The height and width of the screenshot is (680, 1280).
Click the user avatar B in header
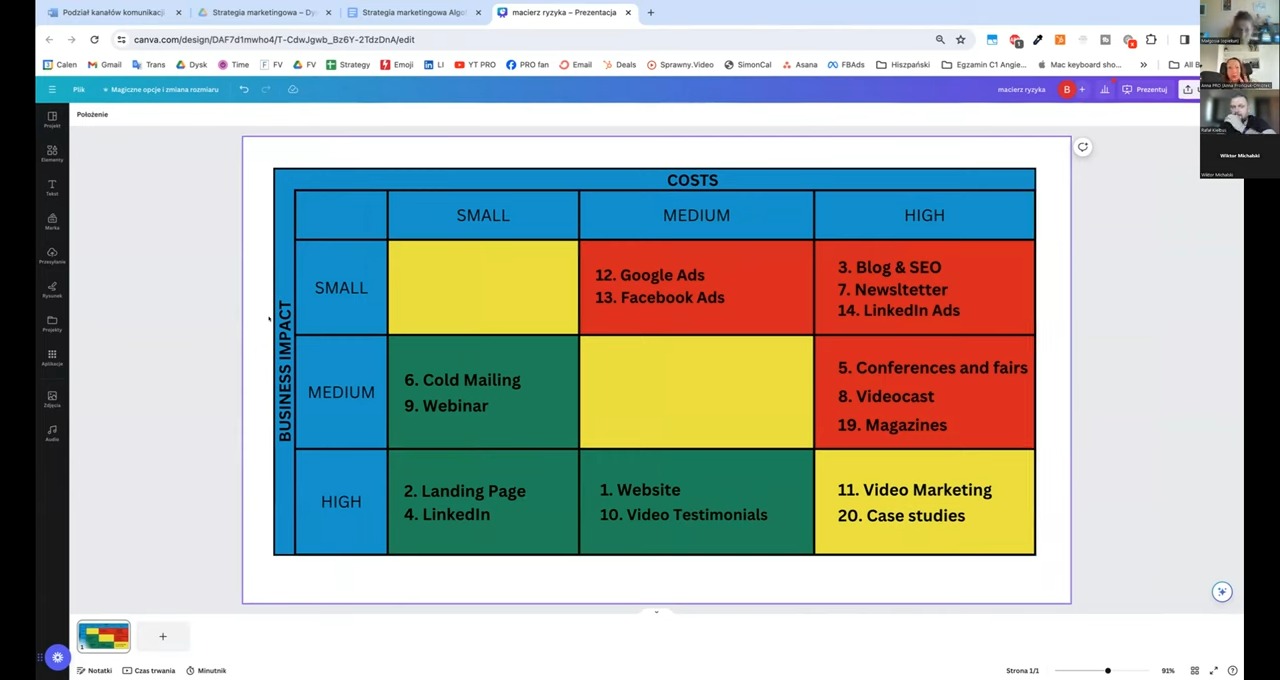coord(1066,90)
